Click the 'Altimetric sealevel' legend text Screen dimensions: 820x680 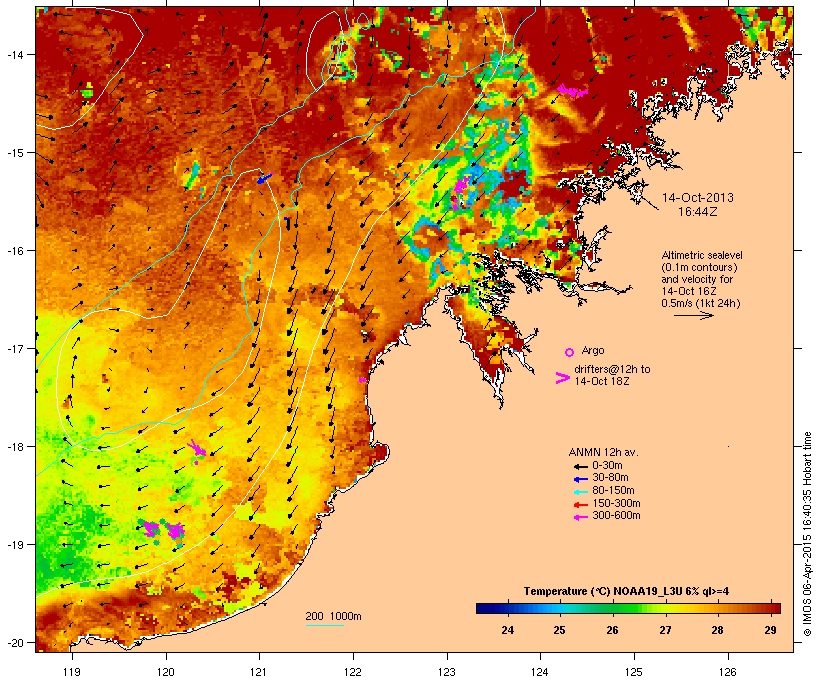(702, 255)
